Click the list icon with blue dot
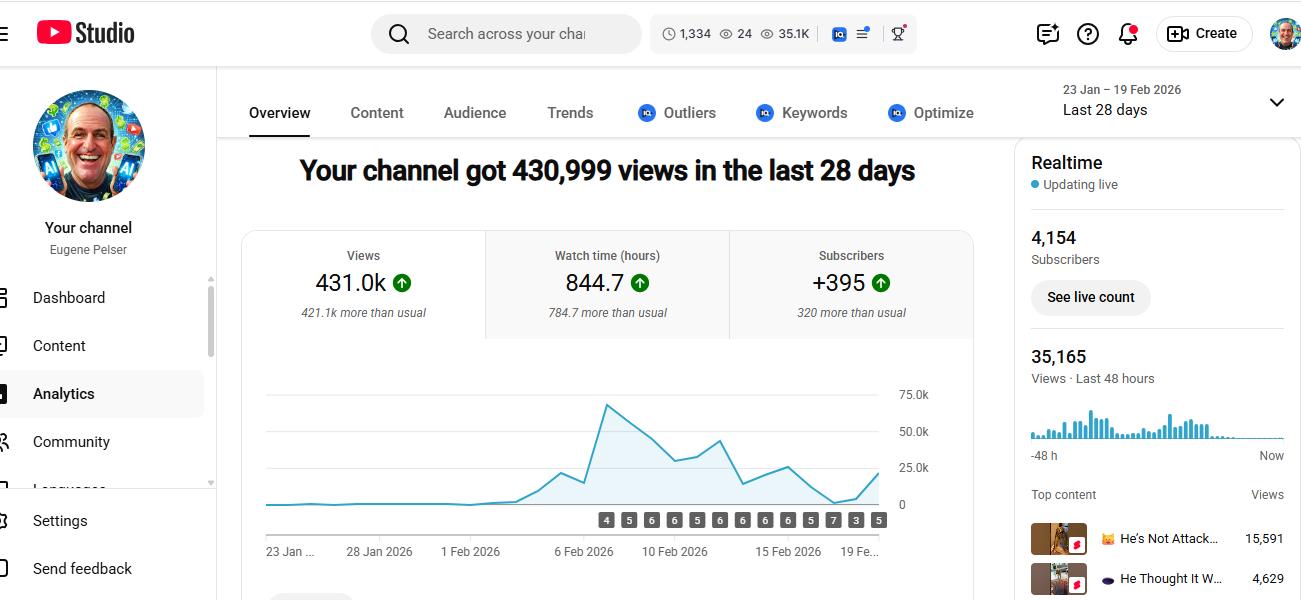This screenshot has height=600, width=1301. pos(862,34)
